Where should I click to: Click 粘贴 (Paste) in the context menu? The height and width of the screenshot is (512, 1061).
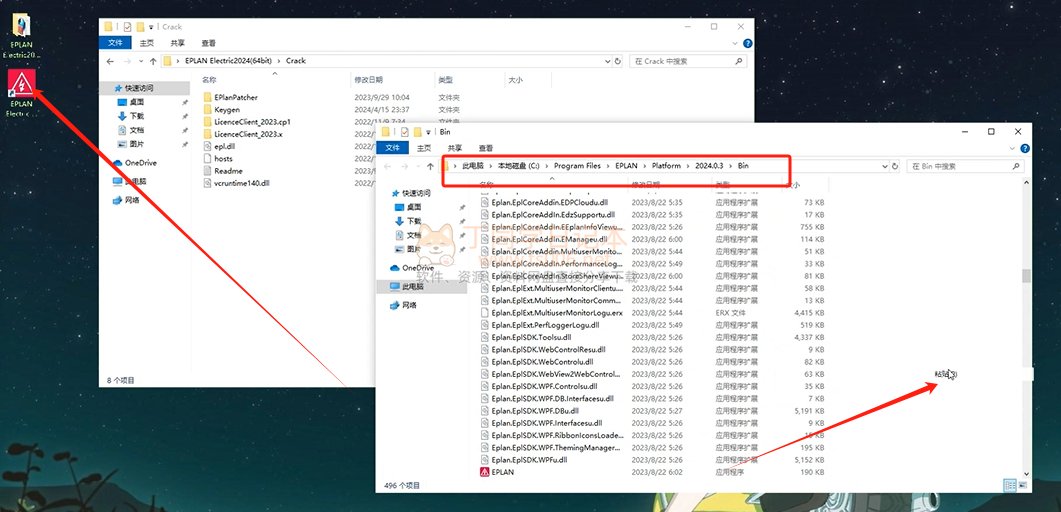(x=945, y=374)
